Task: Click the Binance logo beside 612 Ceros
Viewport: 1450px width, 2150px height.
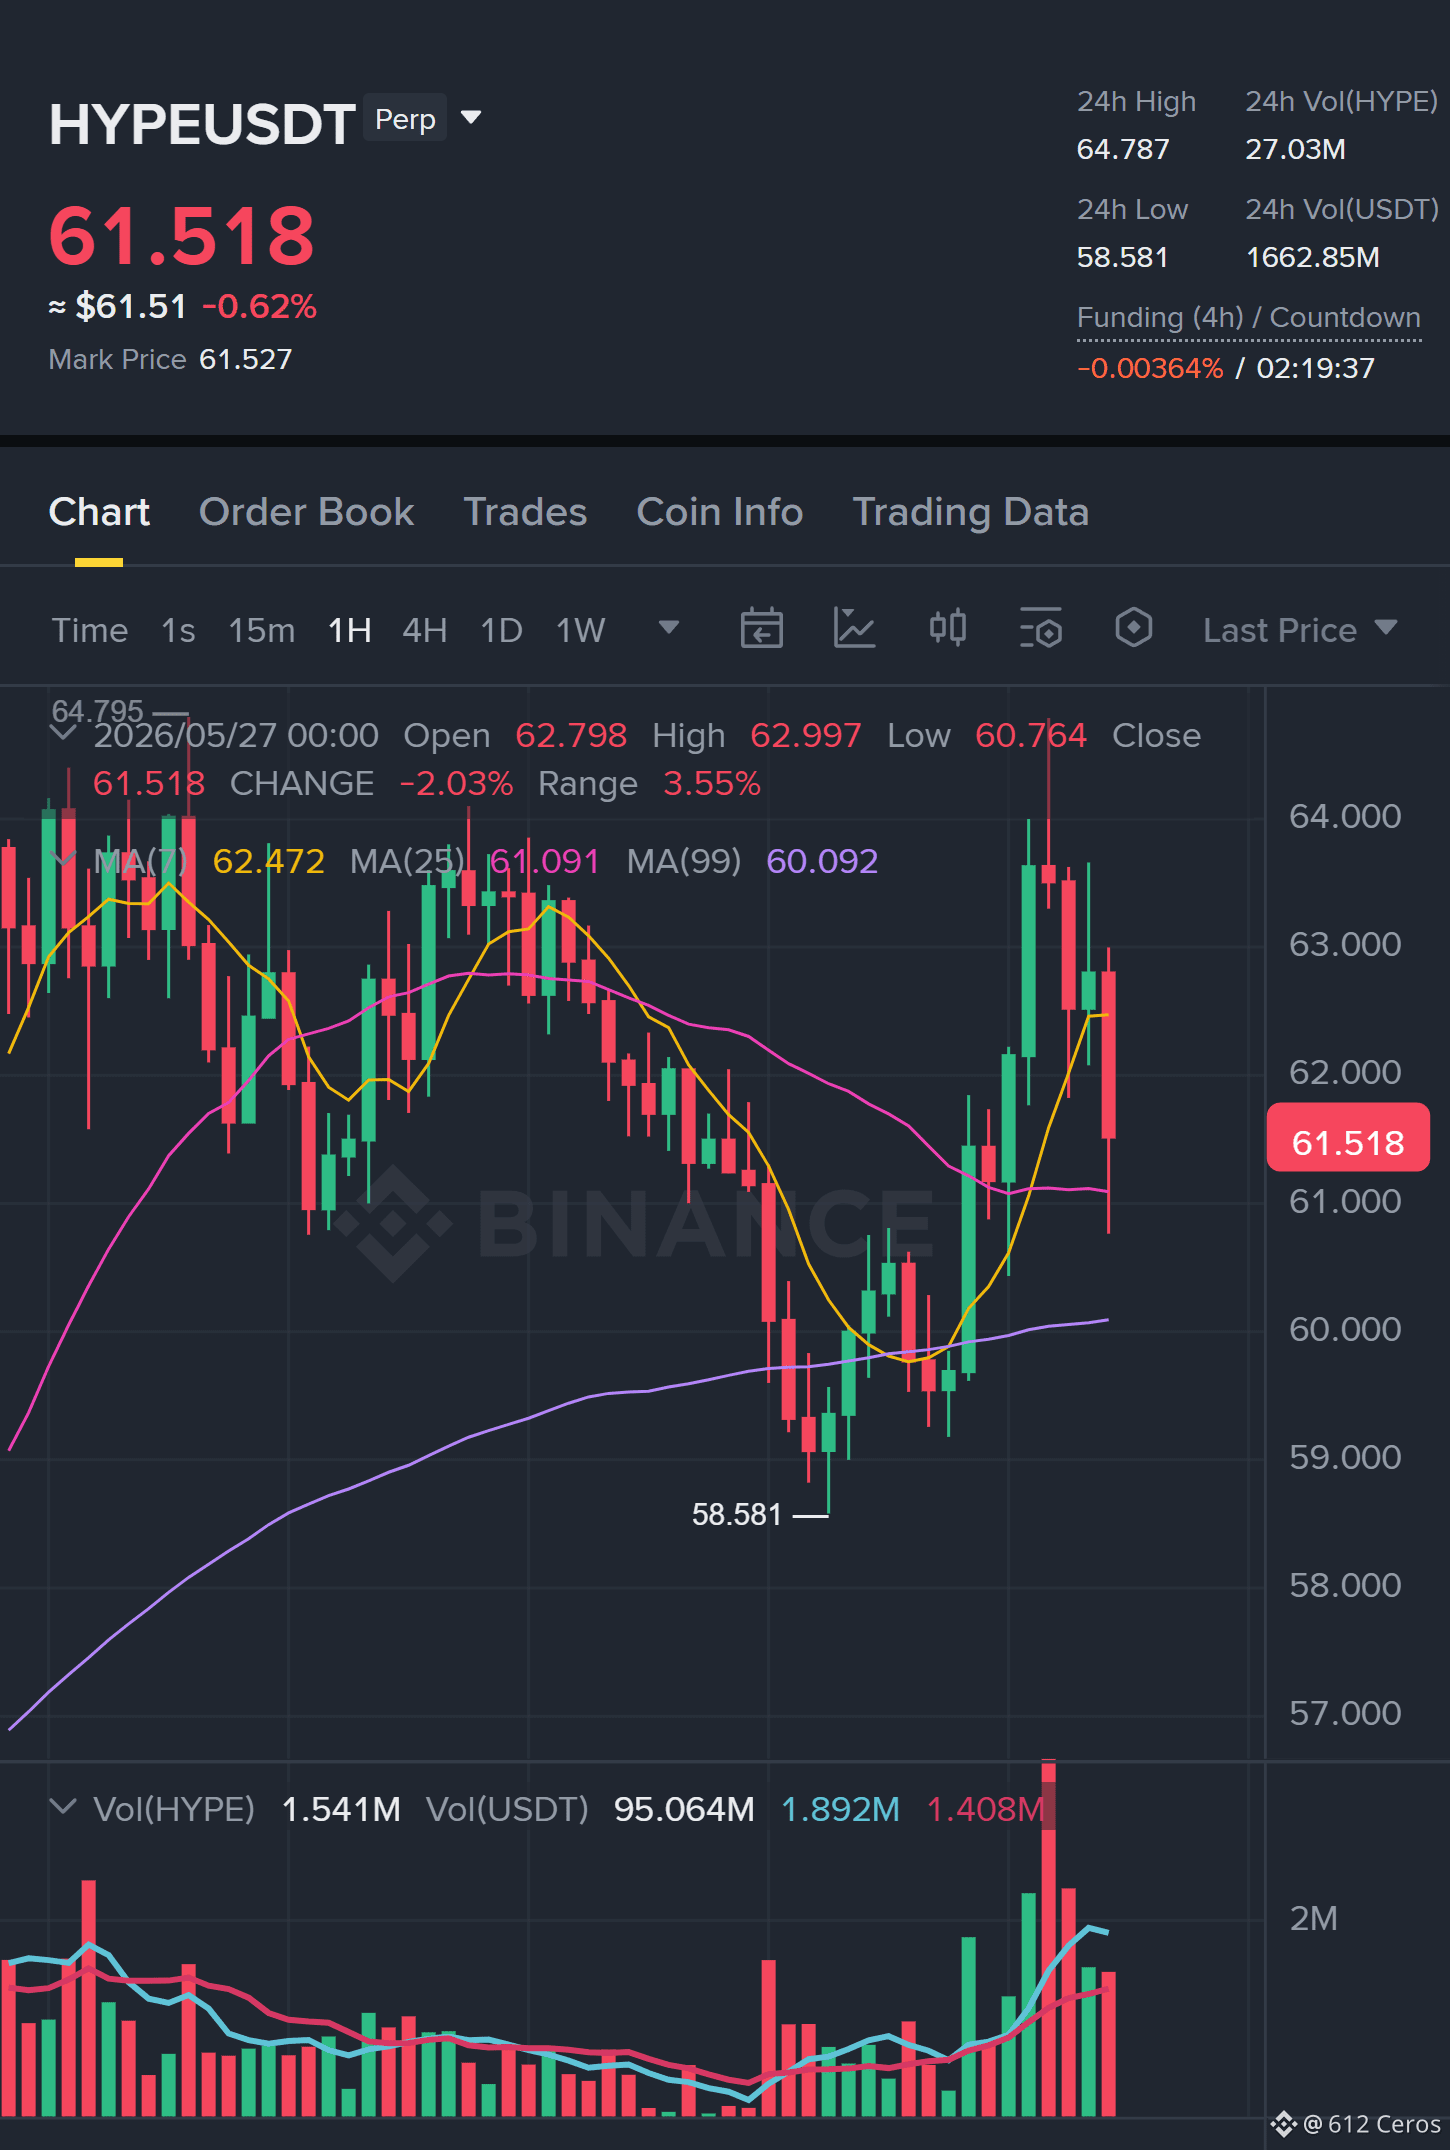Action: tap(1284, 2123)
